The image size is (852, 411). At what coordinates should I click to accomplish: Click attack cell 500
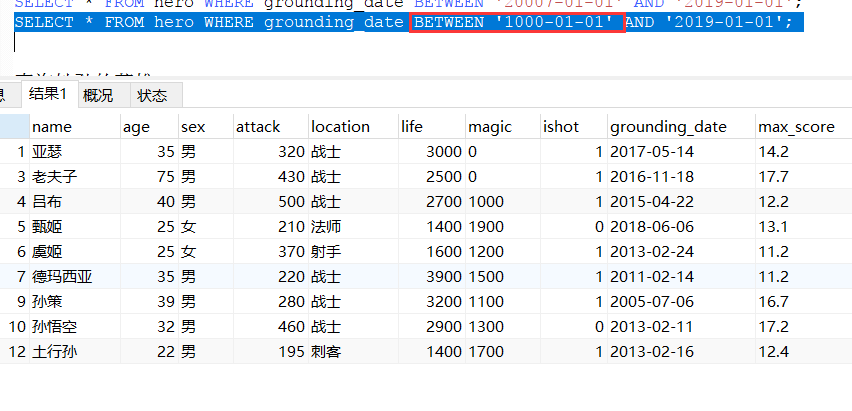[271, 202]
